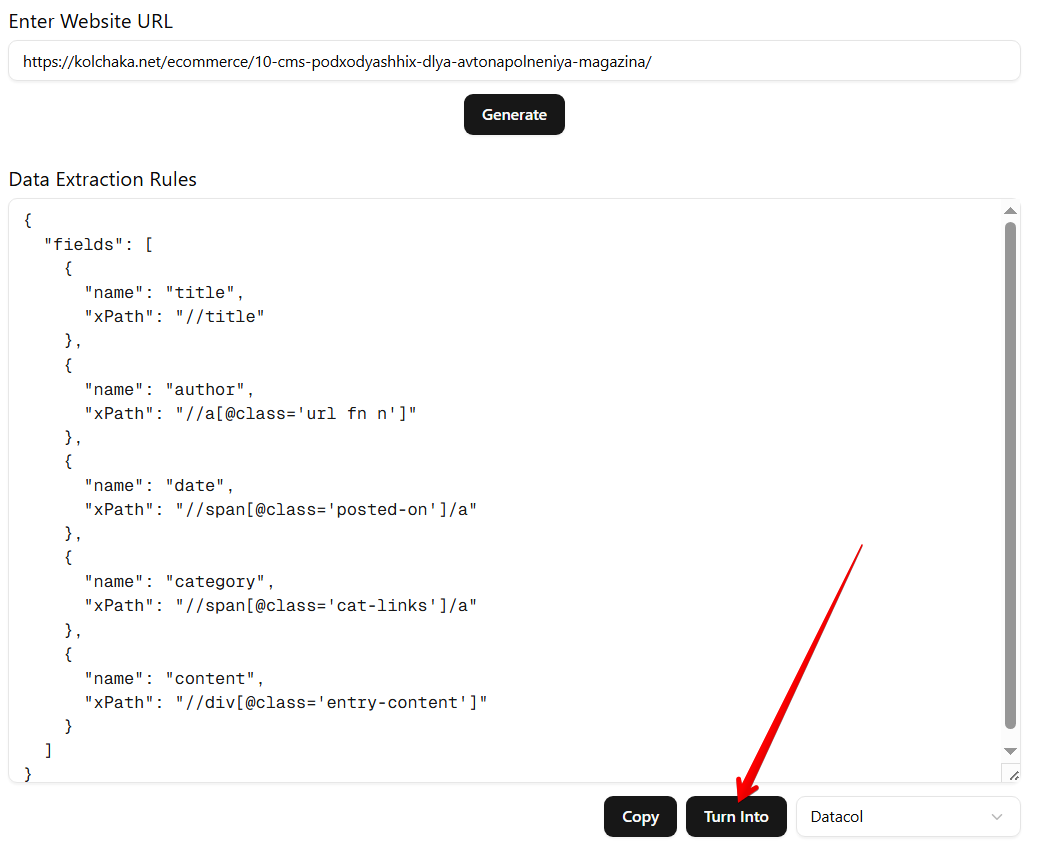The height and width of the screenshot is (846, 1056).
Task: Click the Turn Into button
Action: click(x=736, y=817)
